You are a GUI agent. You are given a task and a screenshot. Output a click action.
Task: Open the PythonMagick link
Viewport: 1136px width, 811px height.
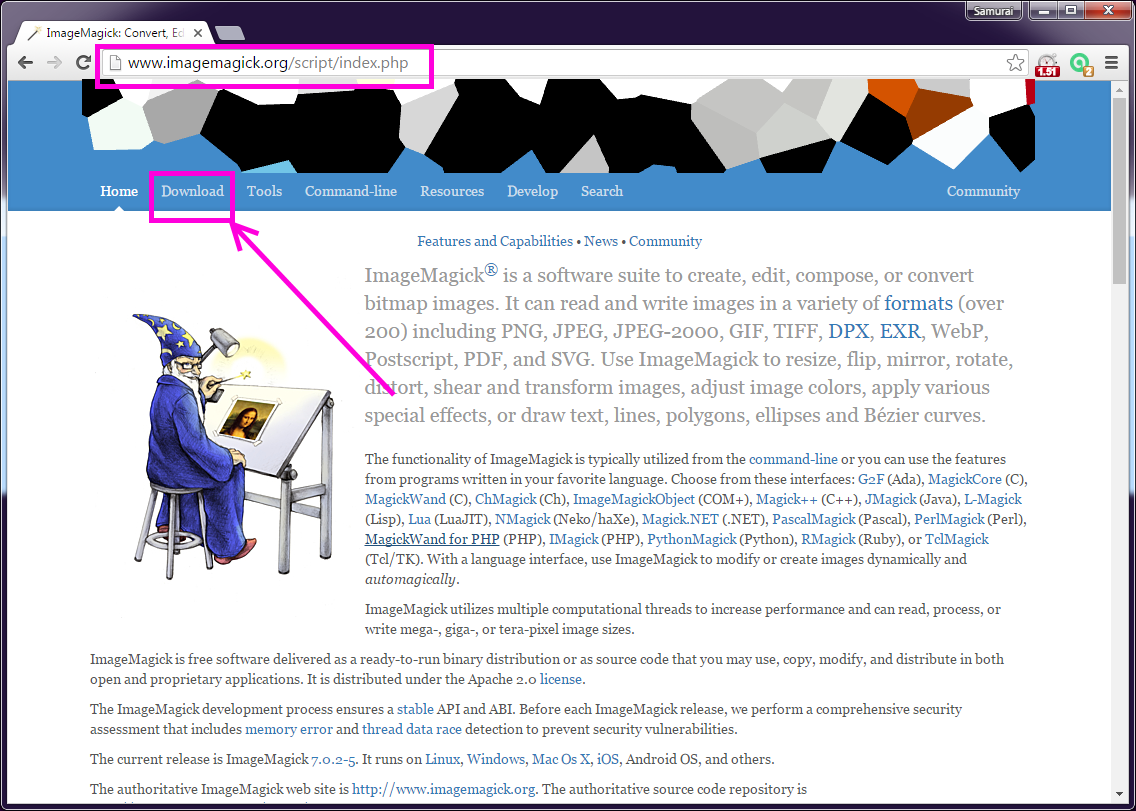(x=692, y=539)
